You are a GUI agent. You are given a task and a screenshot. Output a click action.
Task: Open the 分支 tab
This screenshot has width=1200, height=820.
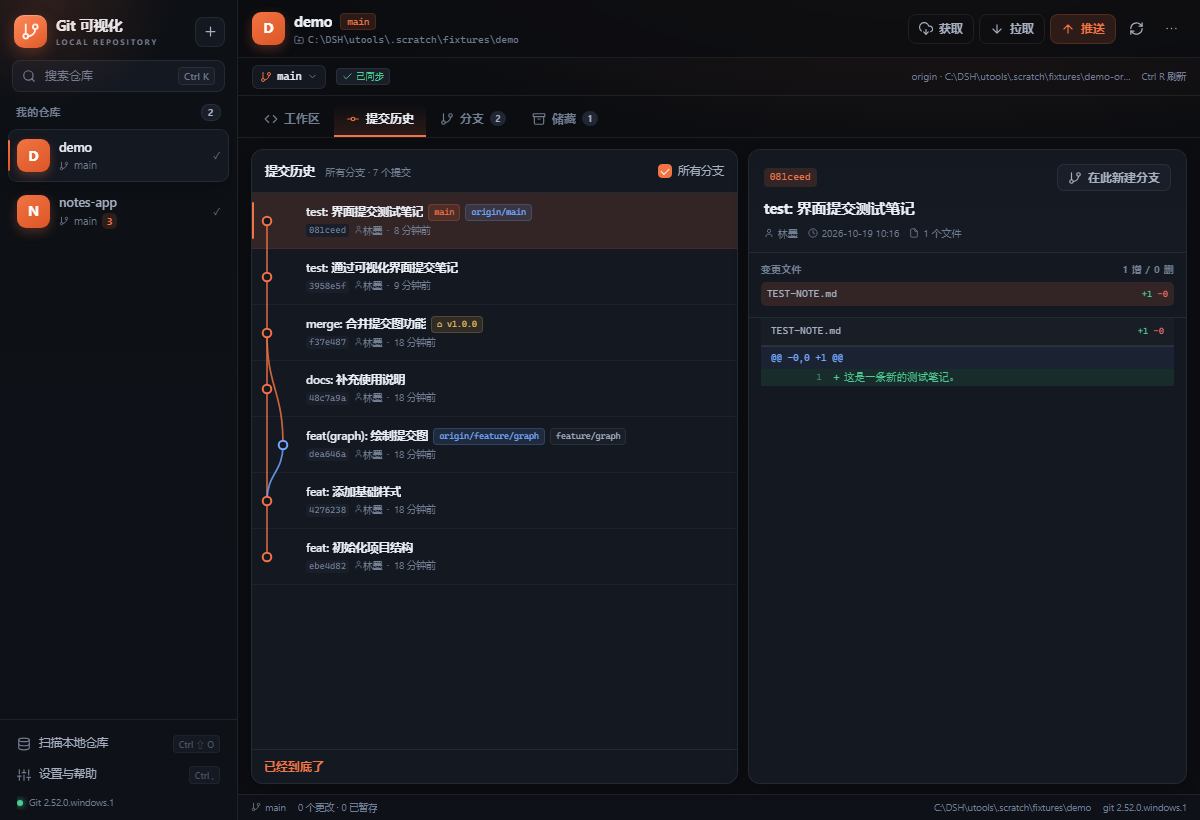click(x=473, y=119)
